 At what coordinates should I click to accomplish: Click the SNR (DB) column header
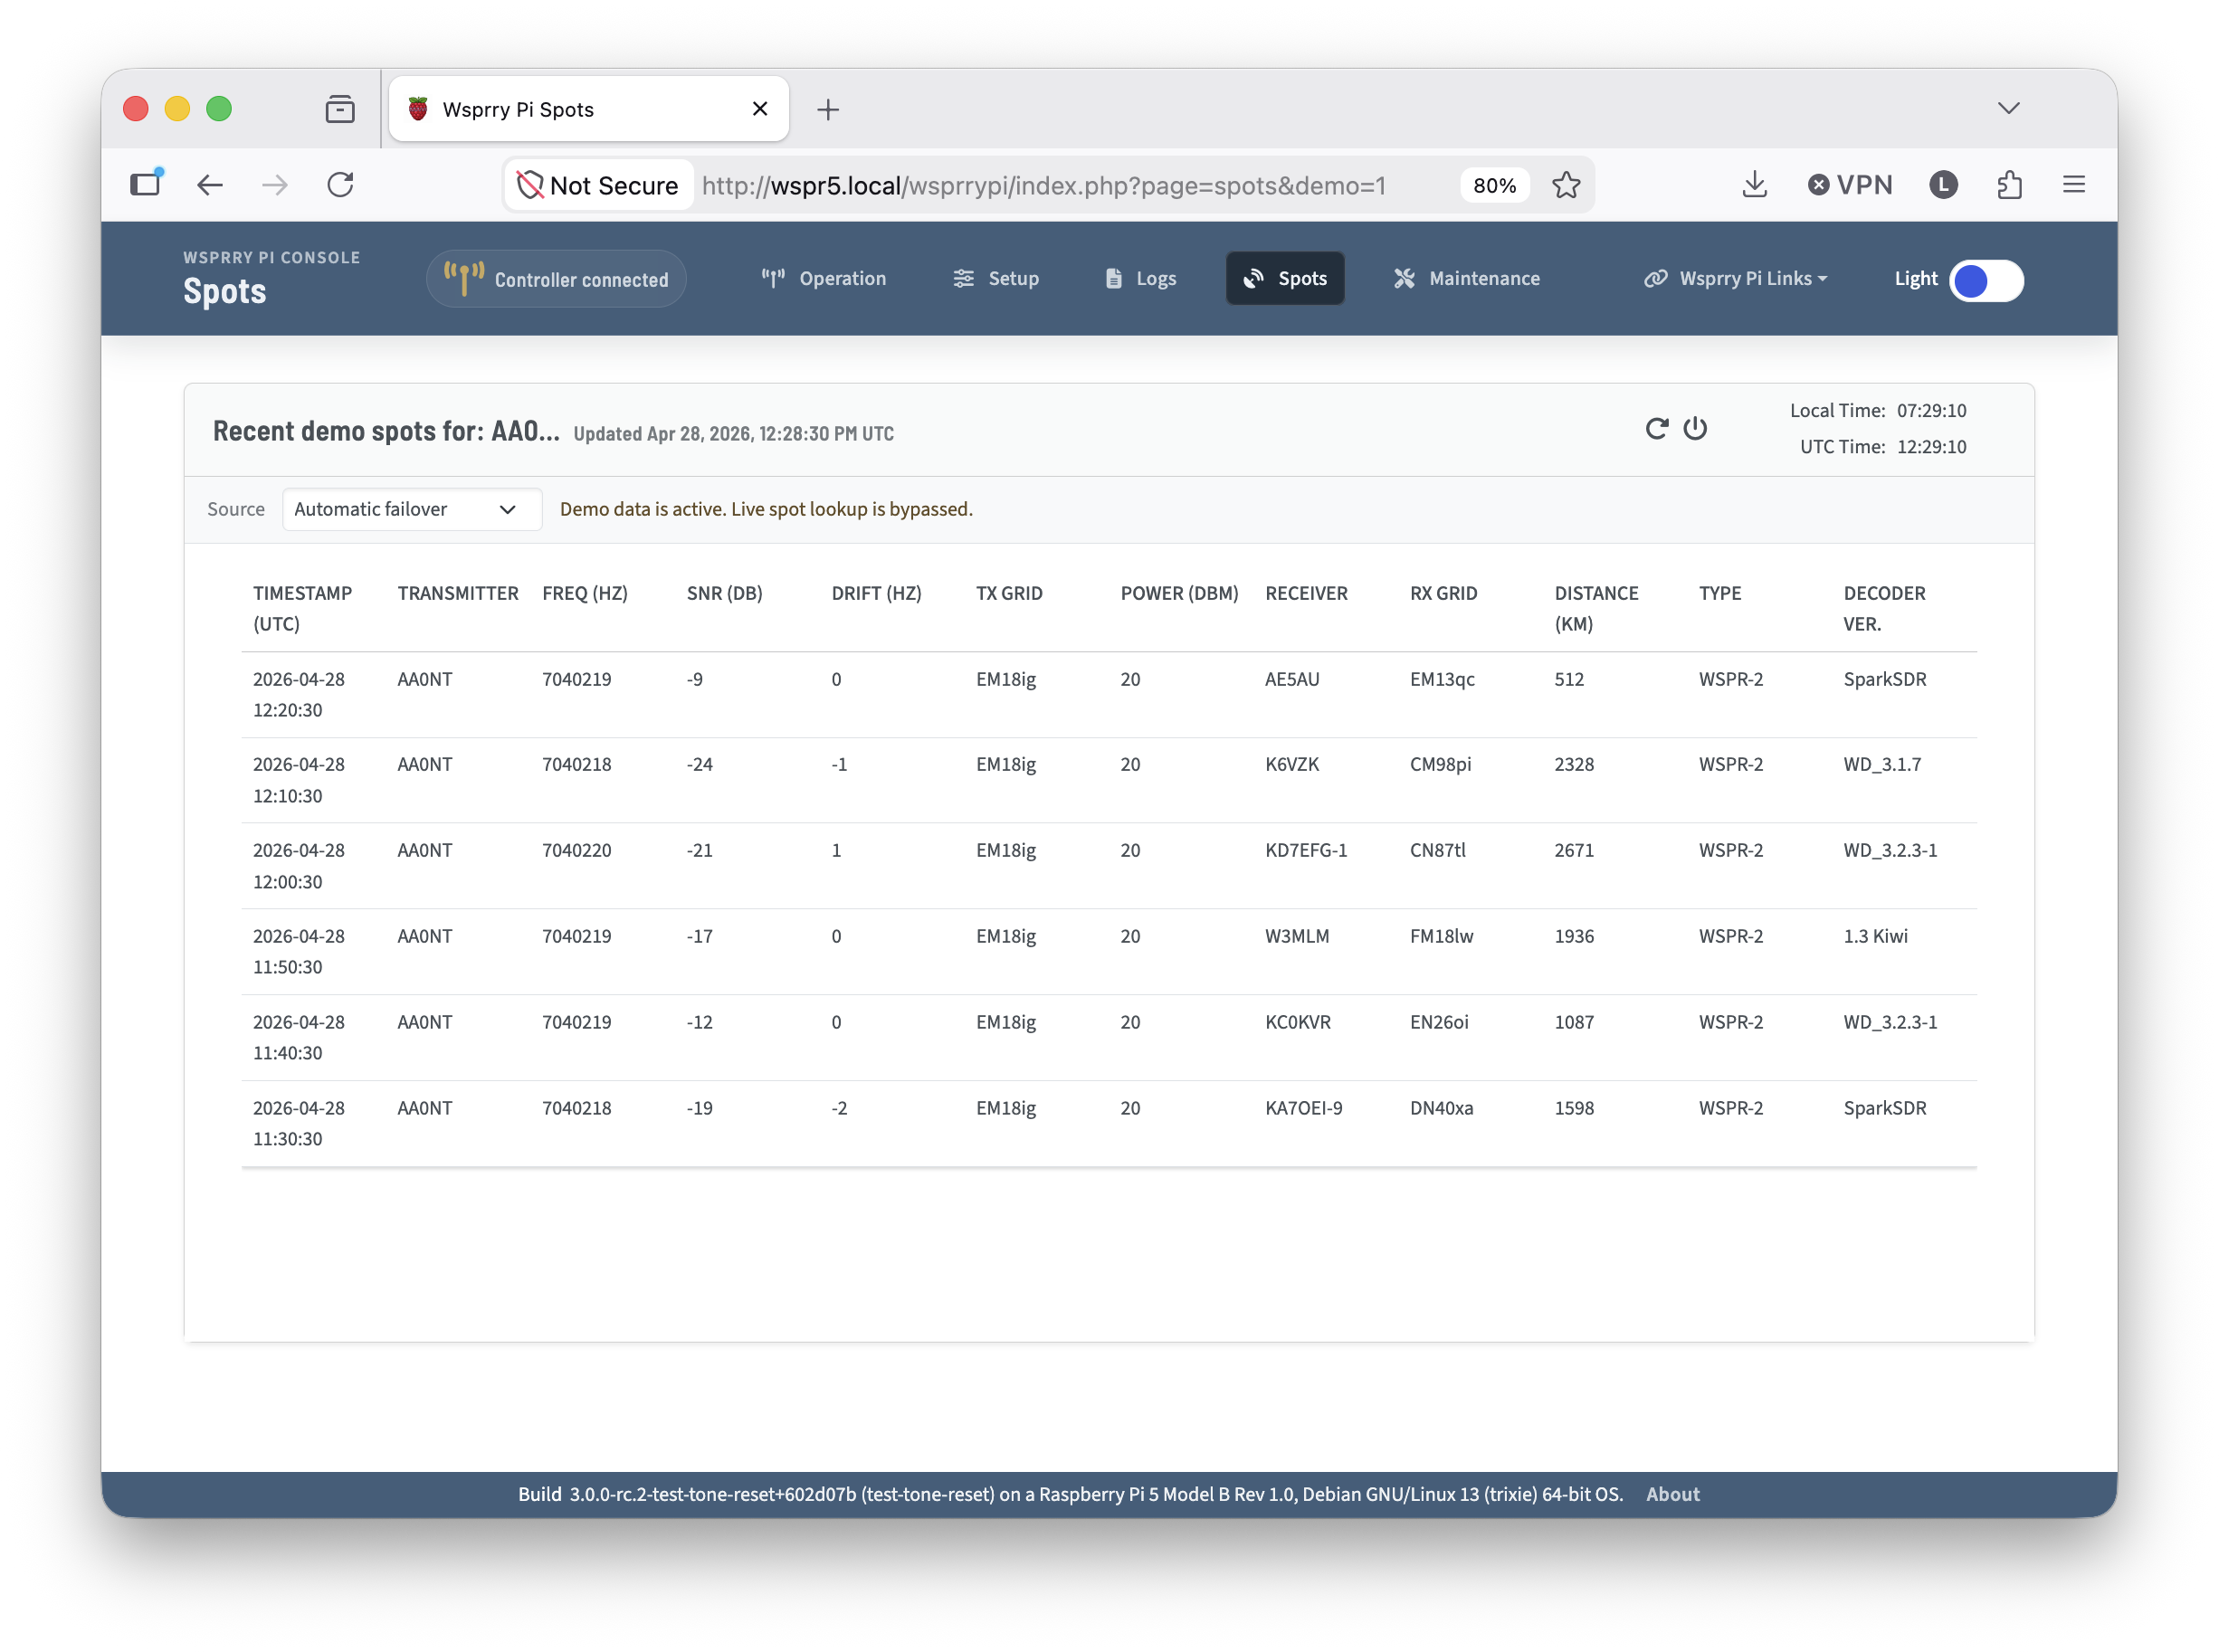pos(724,593)
